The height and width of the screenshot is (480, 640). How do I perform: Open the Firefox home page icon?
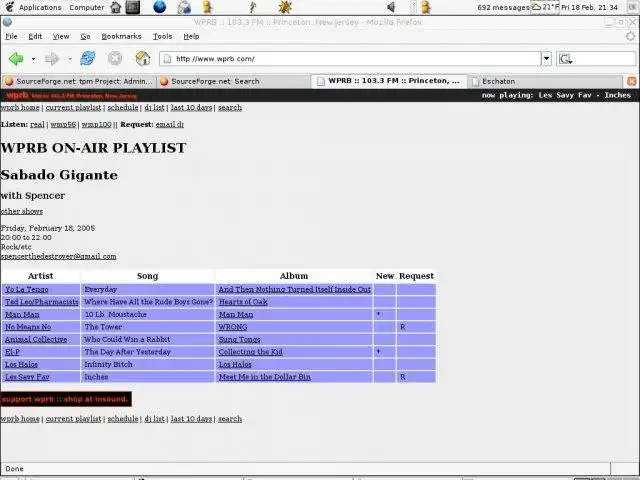143,58
